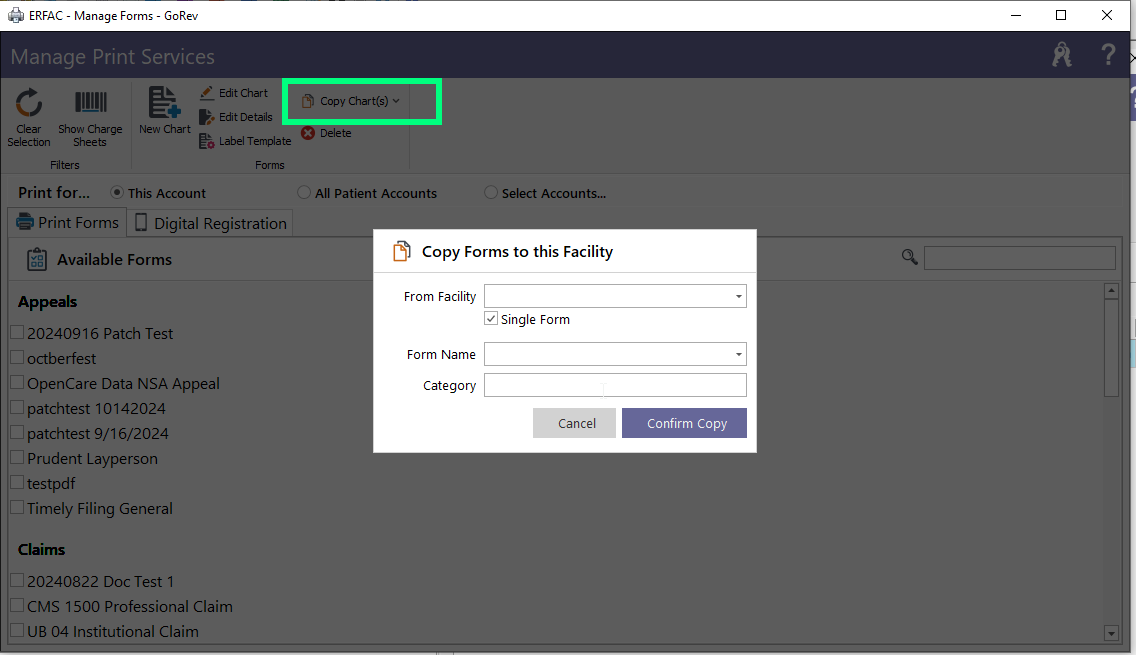1136x655 pixels.
Task: Open the Label Template tool
Action: tap(245, 141)
